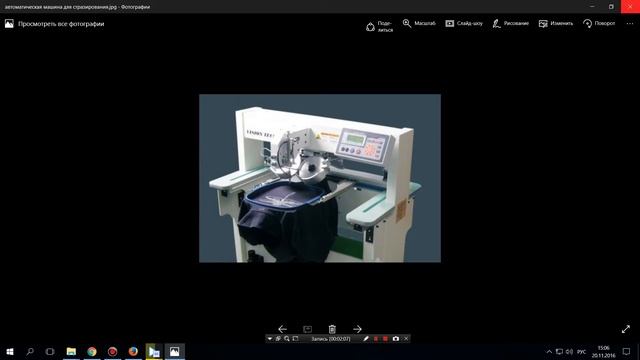This screenshot has width=640, height=360.
Task: Enter full screen with diagonal arrows icon
Action: point(626,329)
